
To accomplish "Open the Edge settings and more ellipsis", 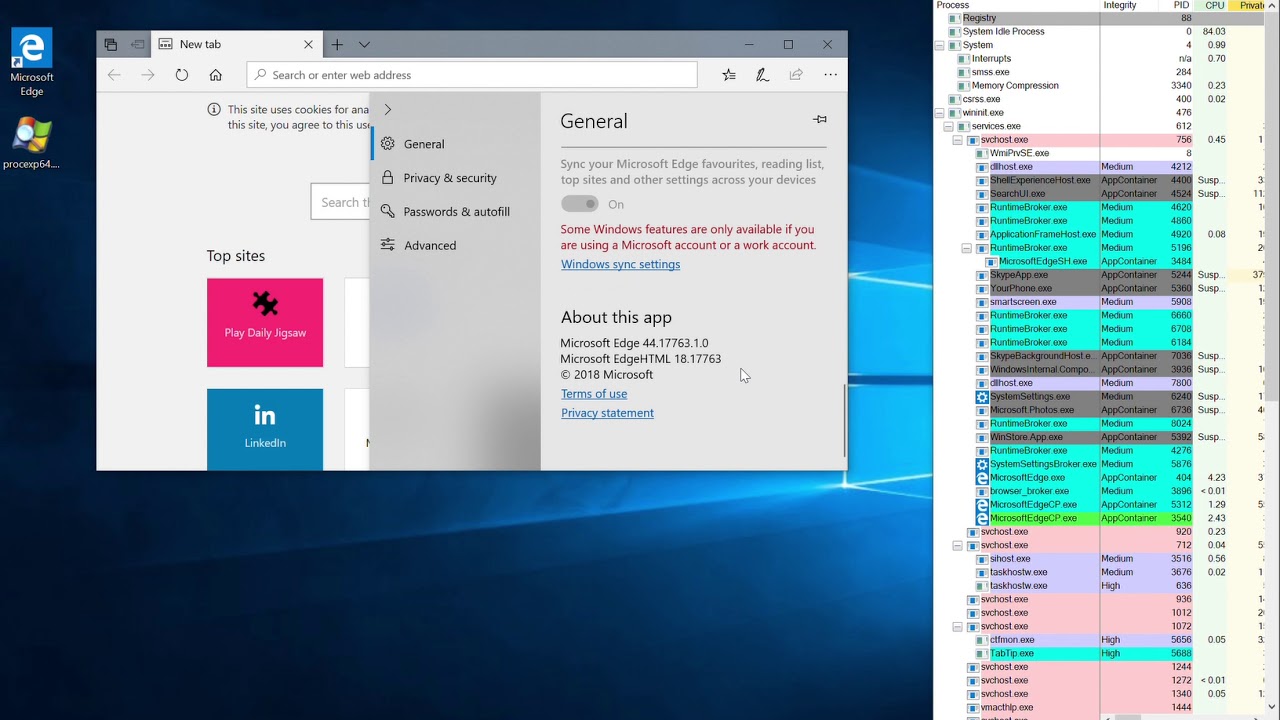I will 830,75.
